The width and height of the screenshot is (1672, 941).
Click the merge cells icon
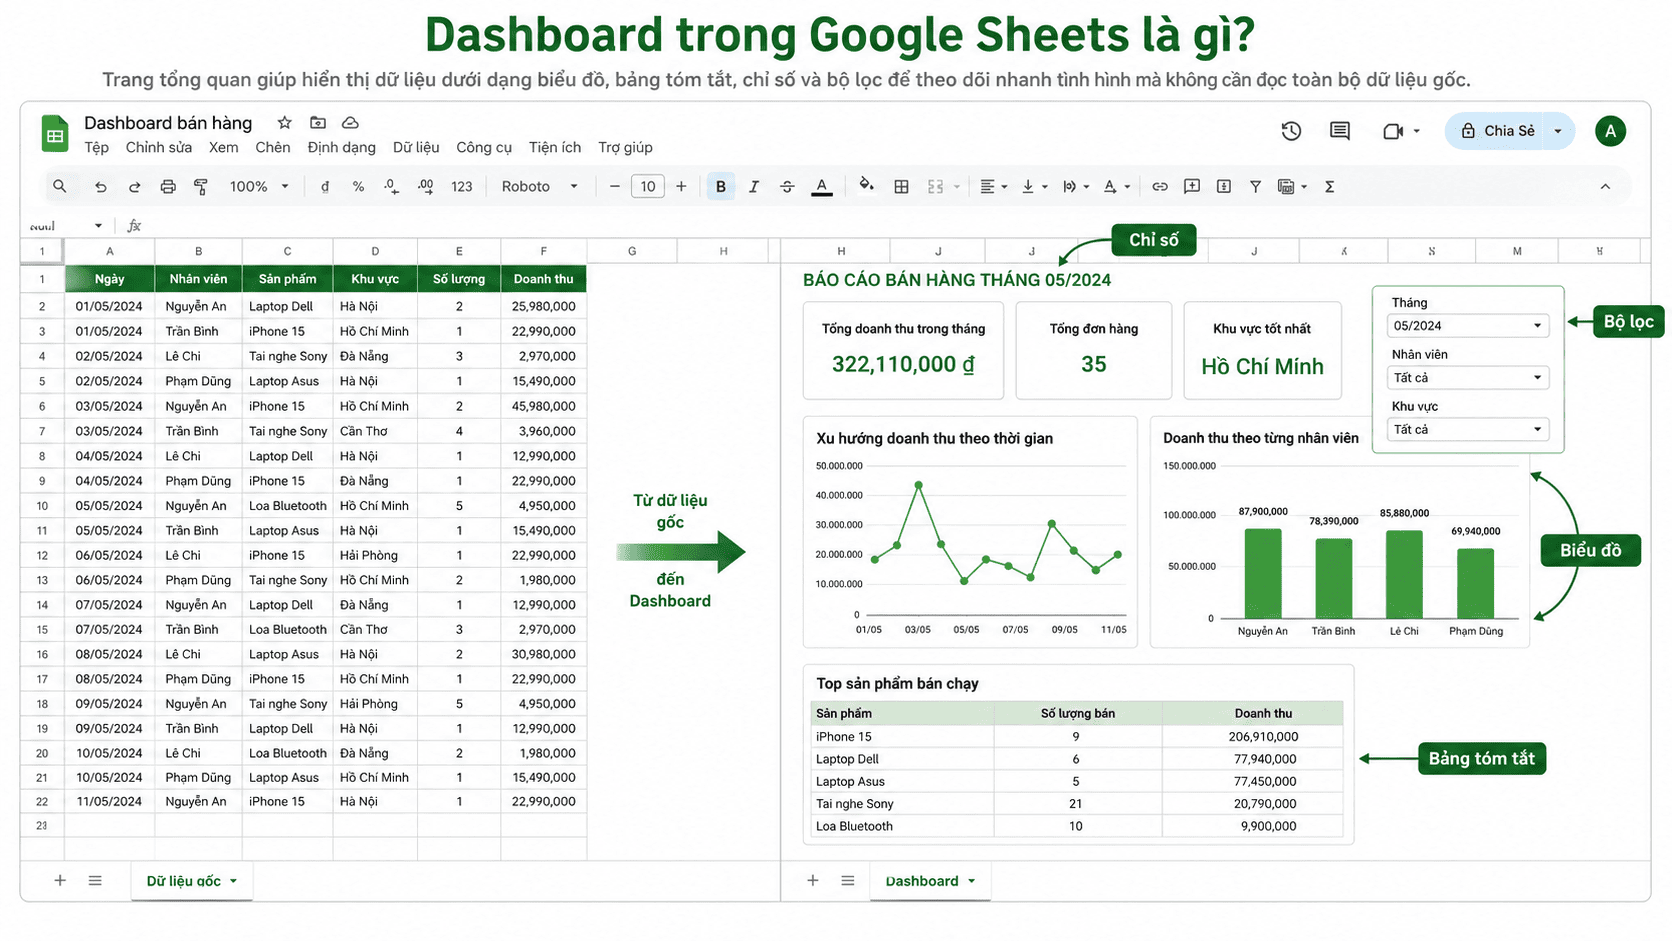(x=935, y=187)
